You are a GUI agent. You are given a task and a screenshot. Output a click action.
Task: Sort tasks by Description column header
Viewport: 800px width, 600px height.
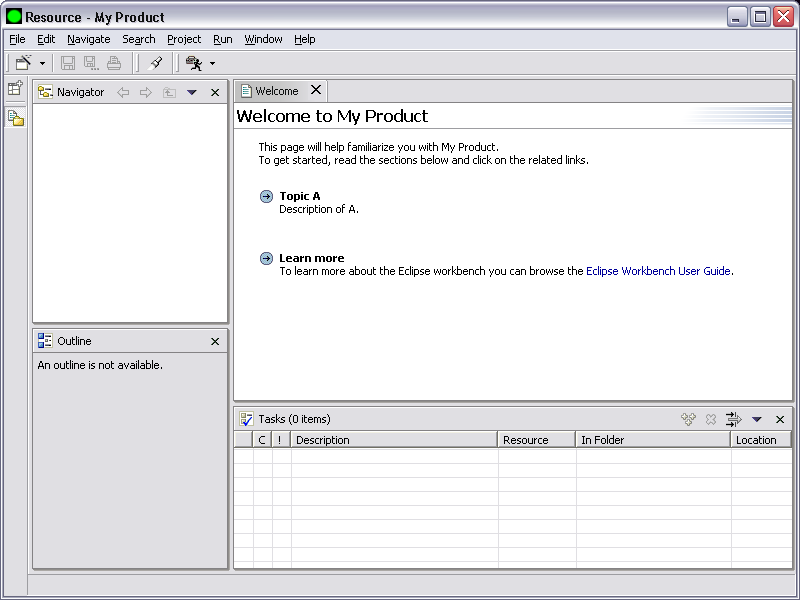point(393,440)
